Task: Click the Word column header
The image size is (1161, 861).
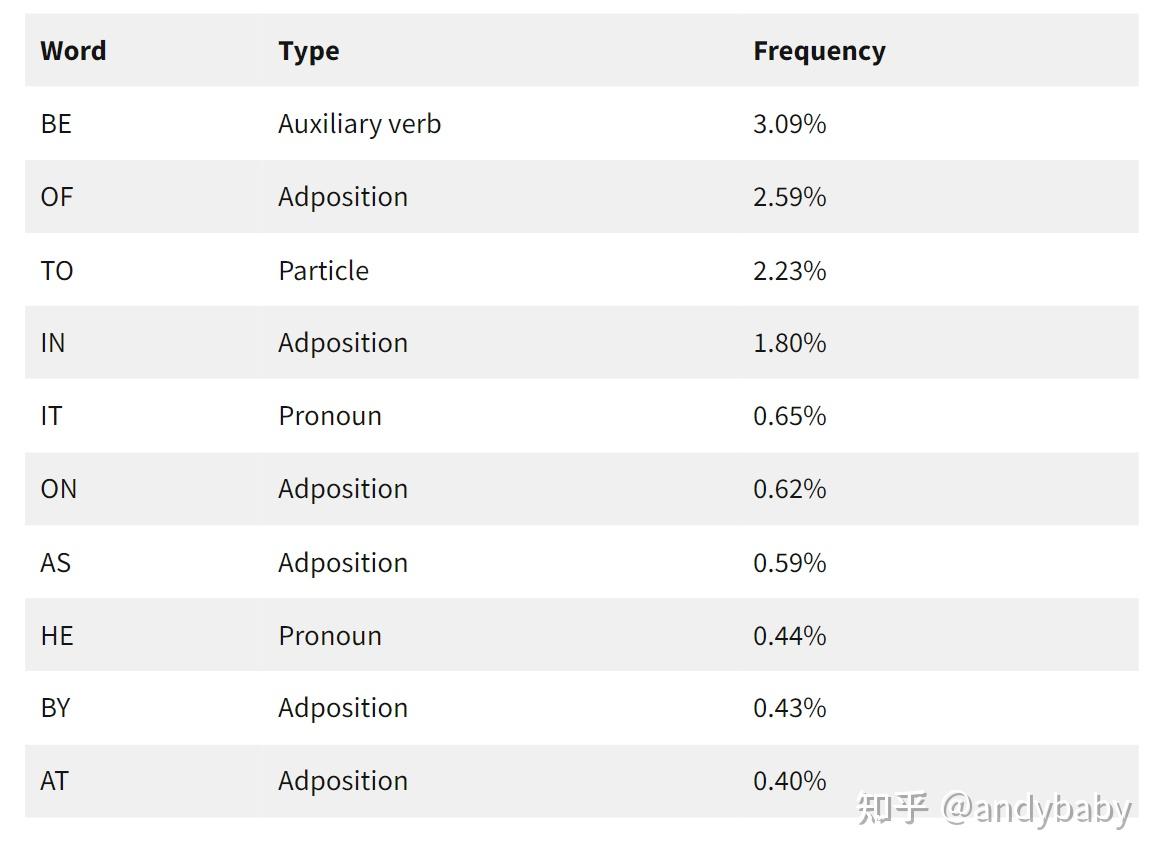Action: pyautogui.click(x=73, y=51)
